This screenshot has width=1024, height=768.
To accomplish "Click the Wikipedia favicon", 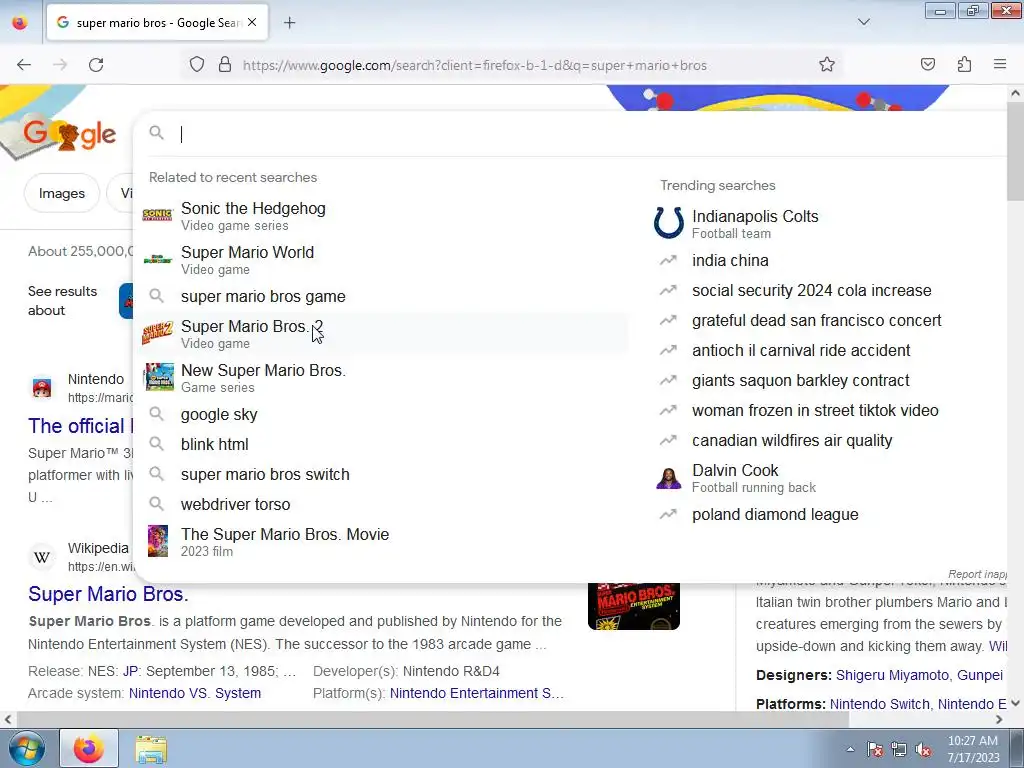I will (x=42, y=556).
